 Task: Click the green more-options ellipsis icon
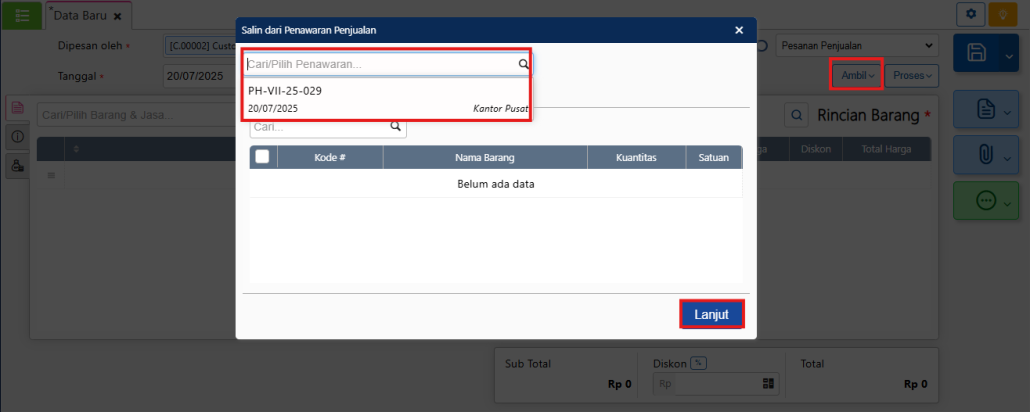(x=984, y=201)
